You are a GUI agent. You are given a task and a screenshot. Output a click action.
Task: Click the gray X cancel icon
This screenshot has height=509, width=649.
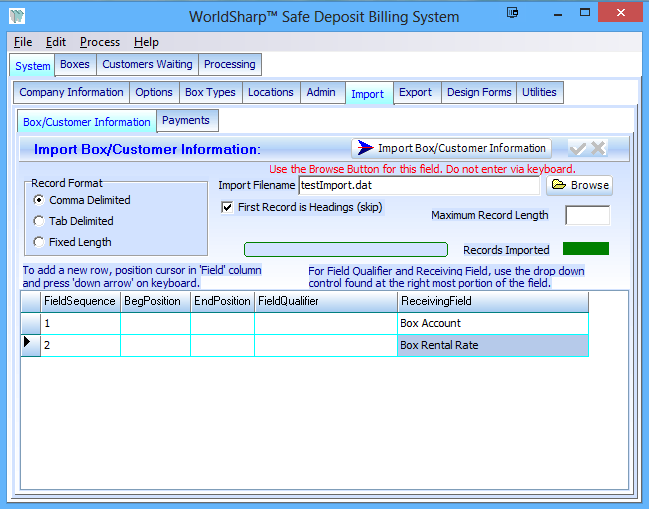[598, 148]
